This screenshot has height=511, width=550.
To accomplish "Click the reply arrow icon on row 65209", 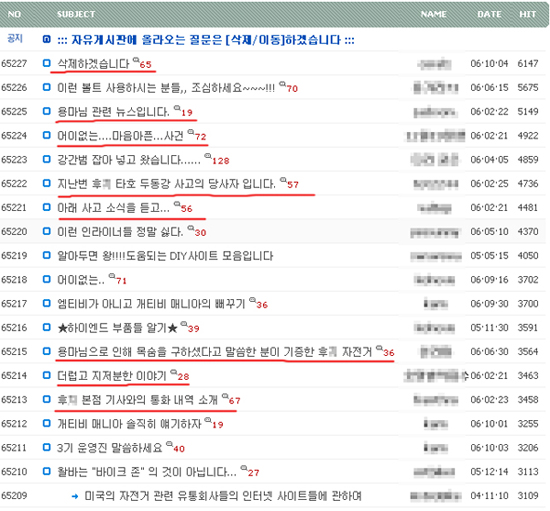I will pyautogui.click(x=74, y=496).
